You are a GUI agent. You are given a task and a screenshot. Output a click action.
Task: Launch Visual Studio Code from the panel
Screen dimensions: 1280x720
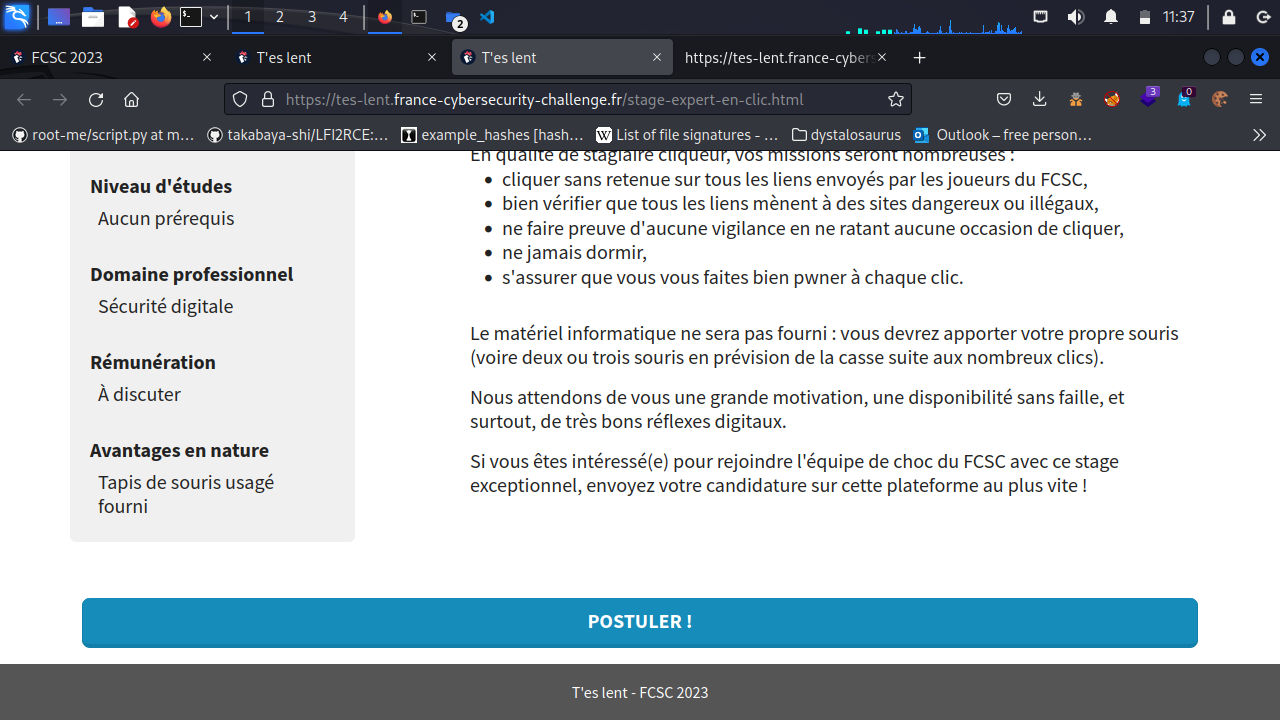tap(487, 17)
